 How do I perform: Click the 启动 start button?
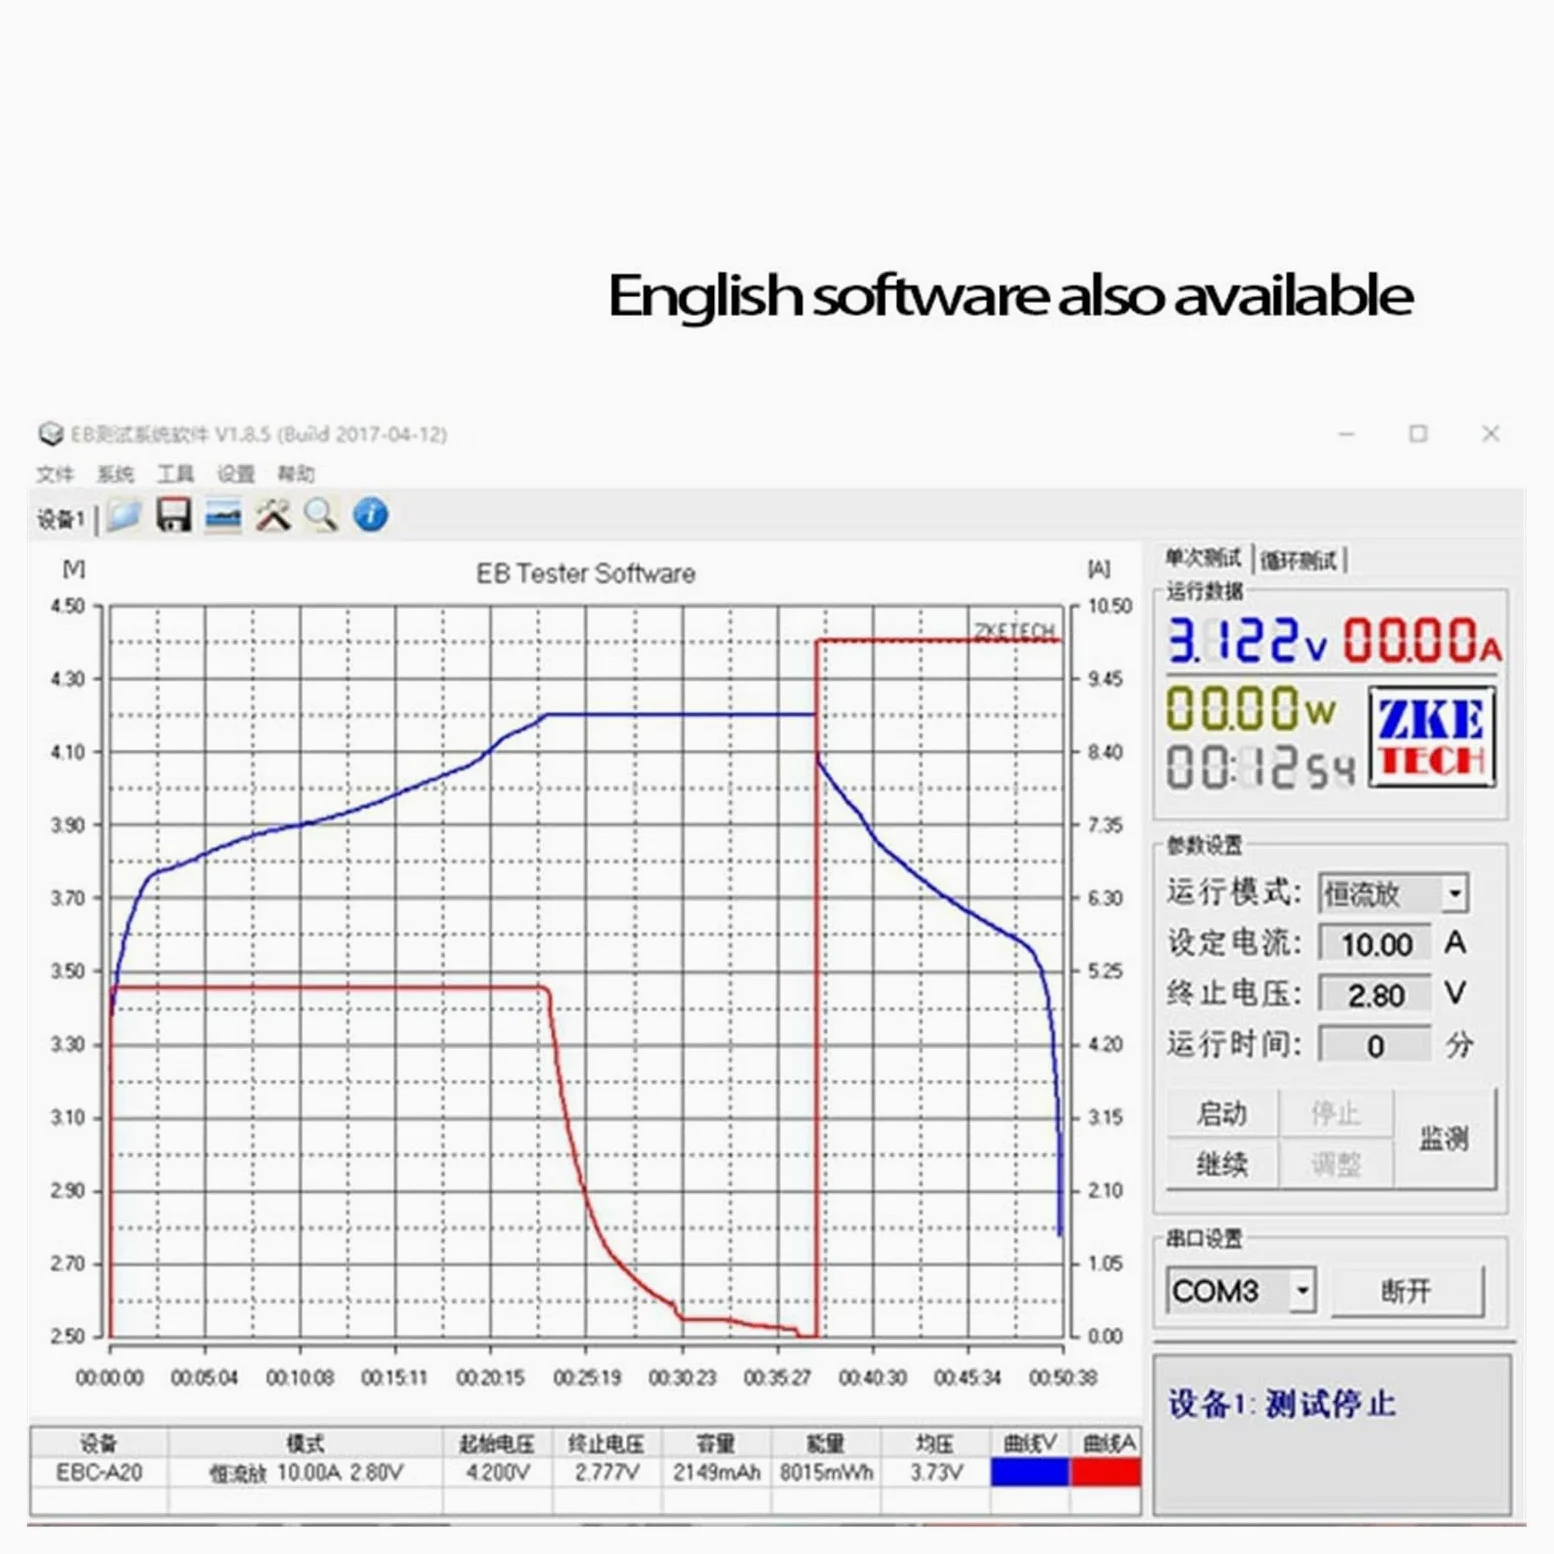coord(1222,1113)
